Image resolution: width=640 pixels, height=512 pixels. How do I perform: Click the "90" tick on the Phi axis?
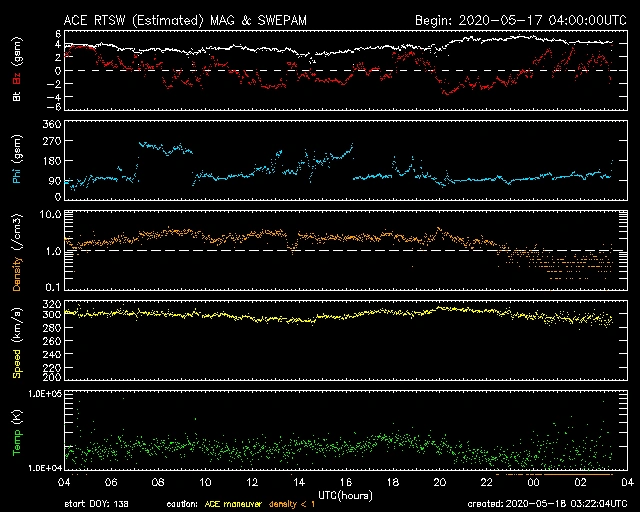(x=55, y=180)
